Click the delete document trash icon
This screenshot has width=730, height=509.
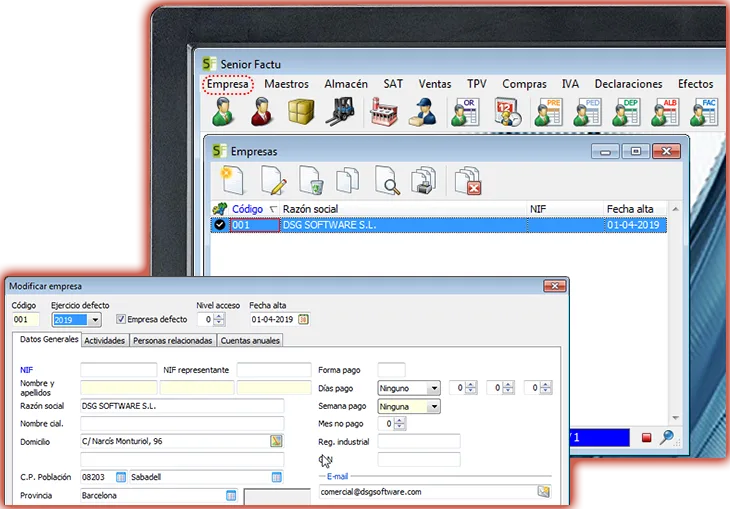click(x=311, y=180)
